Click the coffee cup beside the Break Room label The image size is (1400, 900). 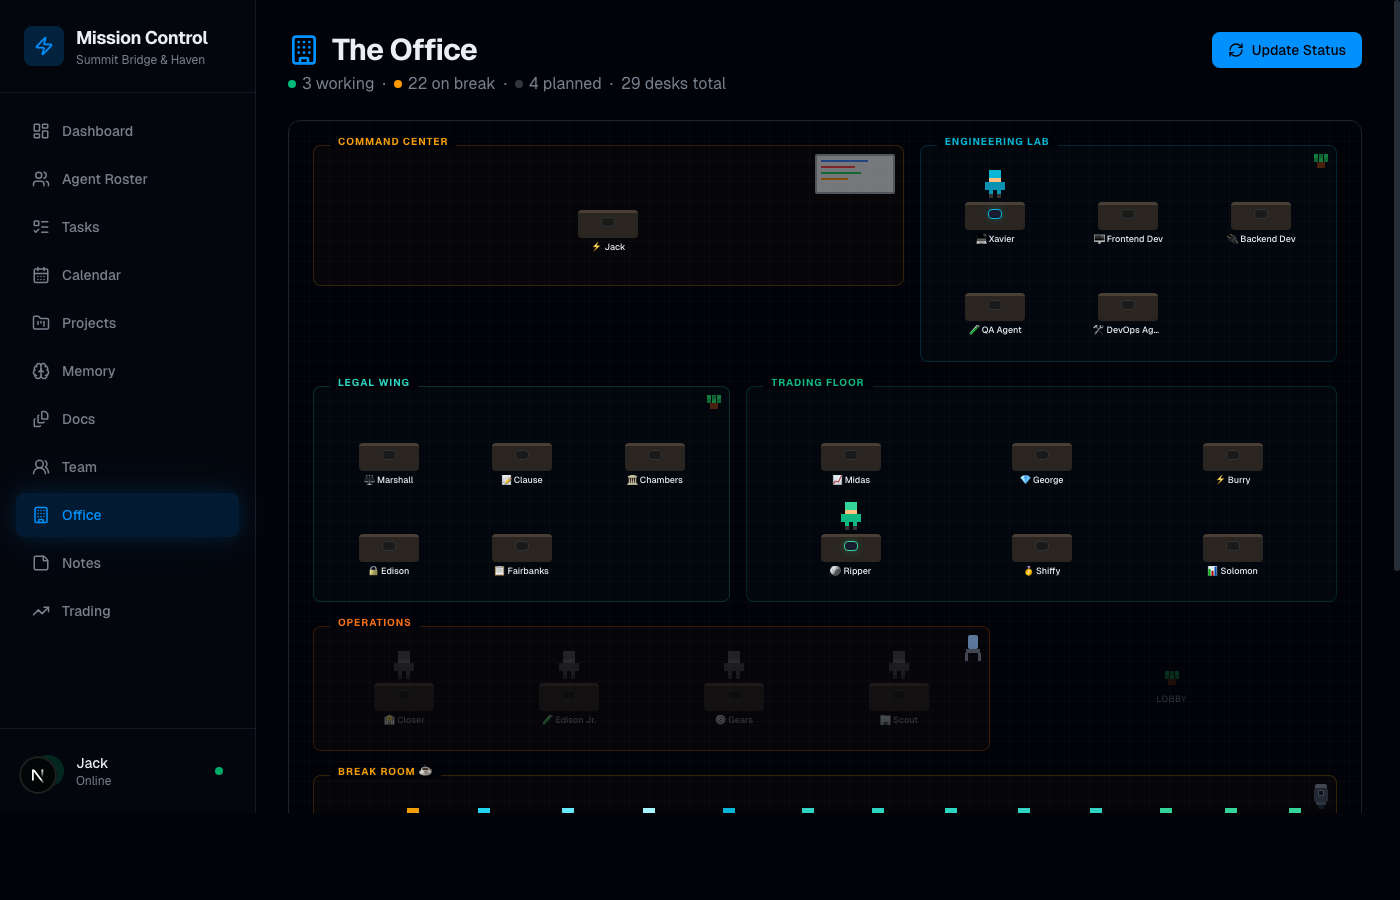[425, 771]
